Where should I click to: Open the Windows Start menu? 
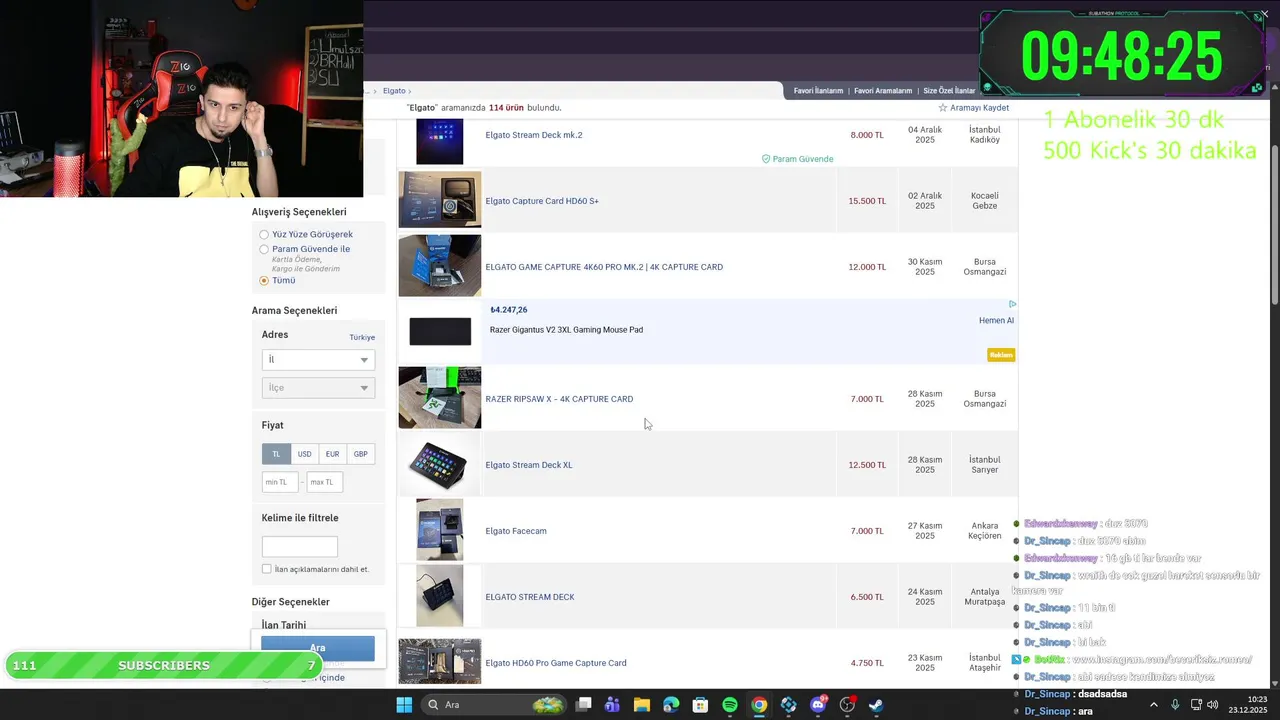tap(404, 705)
